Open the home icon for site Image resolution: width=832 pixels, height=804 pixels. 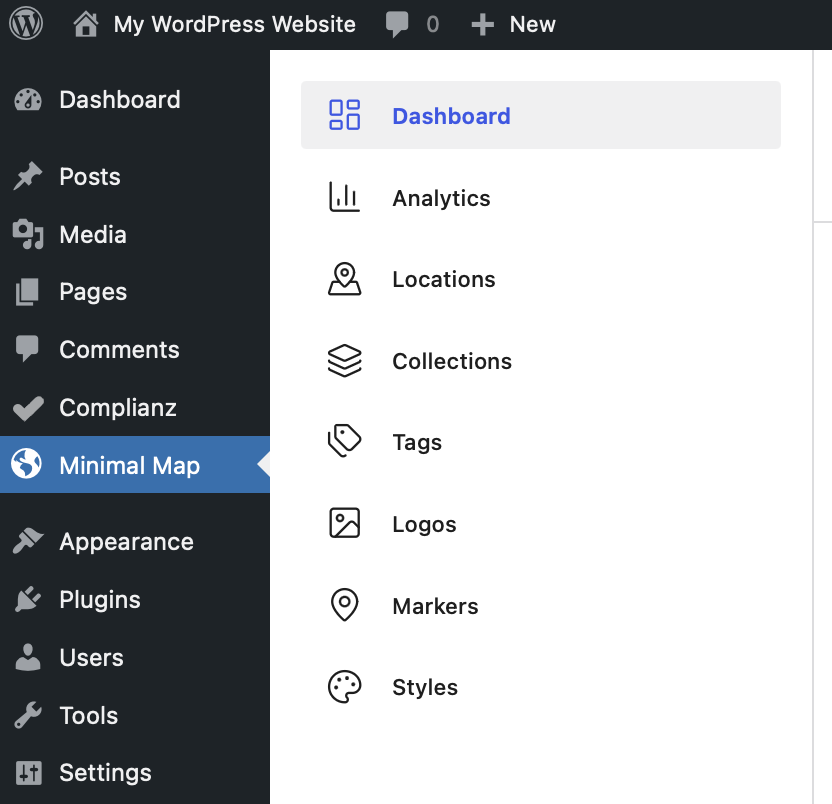[x=87, y=24]
